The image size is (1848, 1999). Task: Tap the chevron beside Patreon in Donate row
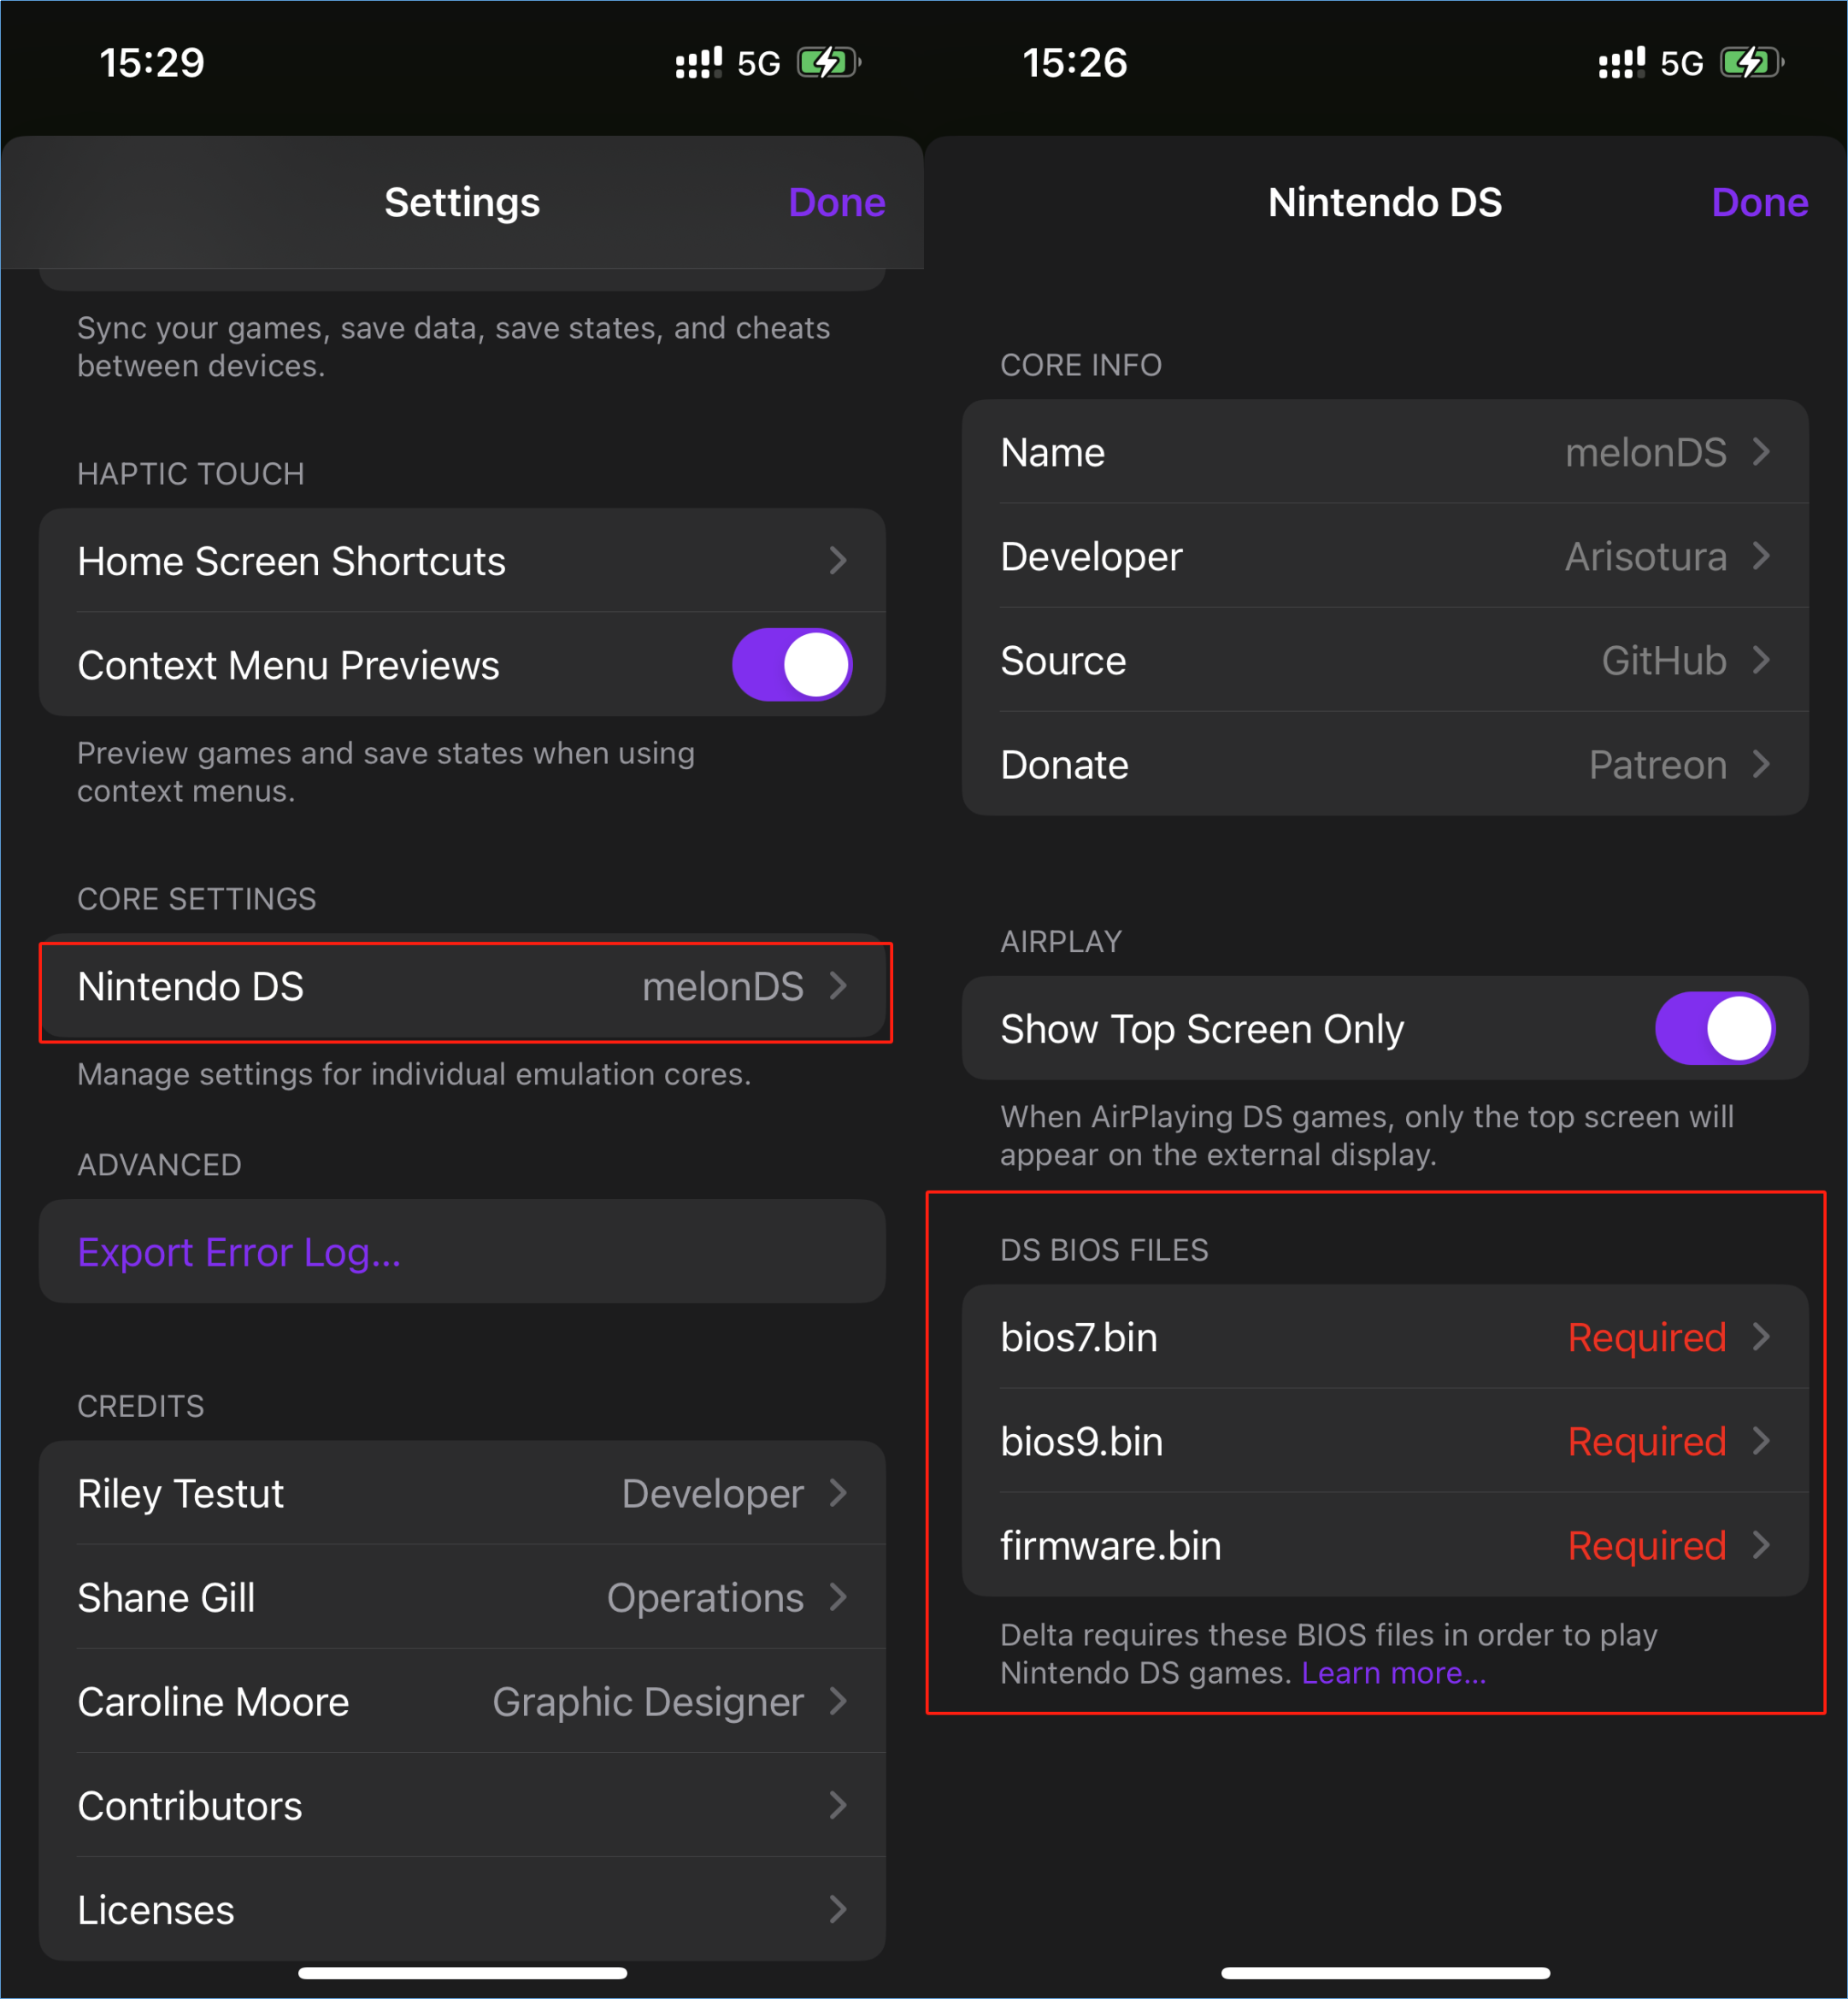click(1761, 765)
